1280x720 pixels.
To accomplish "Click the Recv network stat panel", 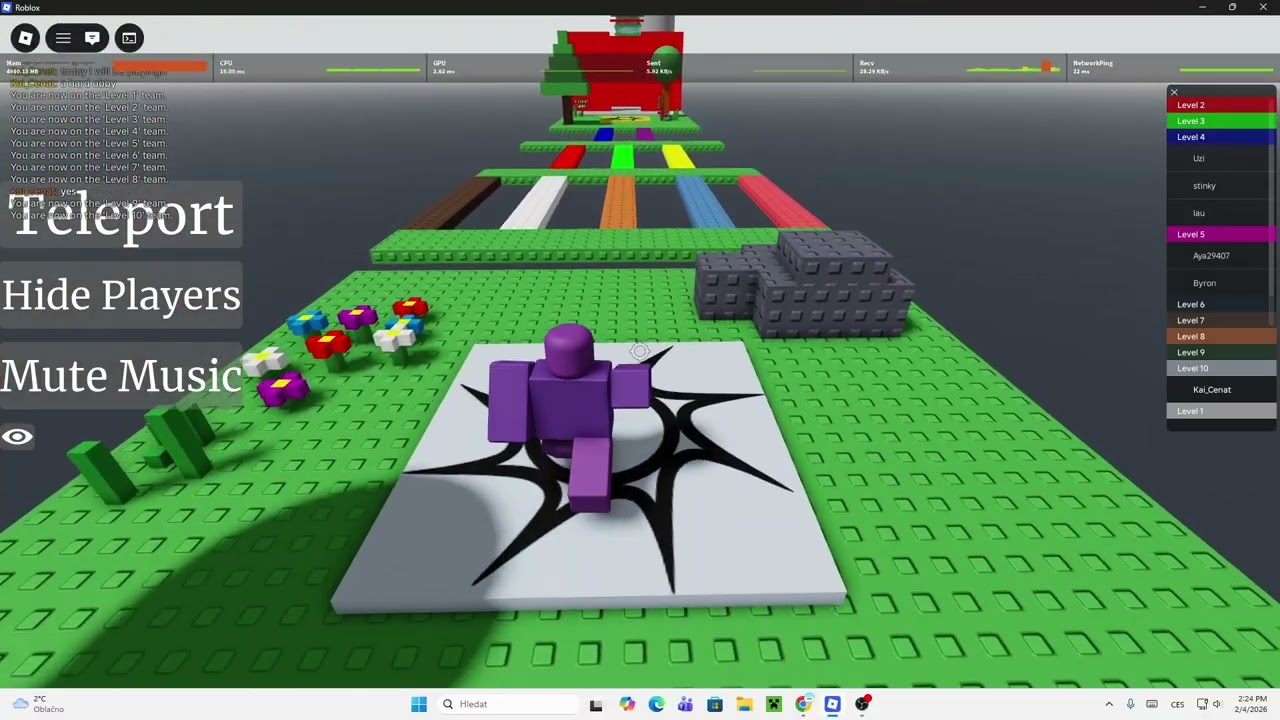I will click(959, 67).
